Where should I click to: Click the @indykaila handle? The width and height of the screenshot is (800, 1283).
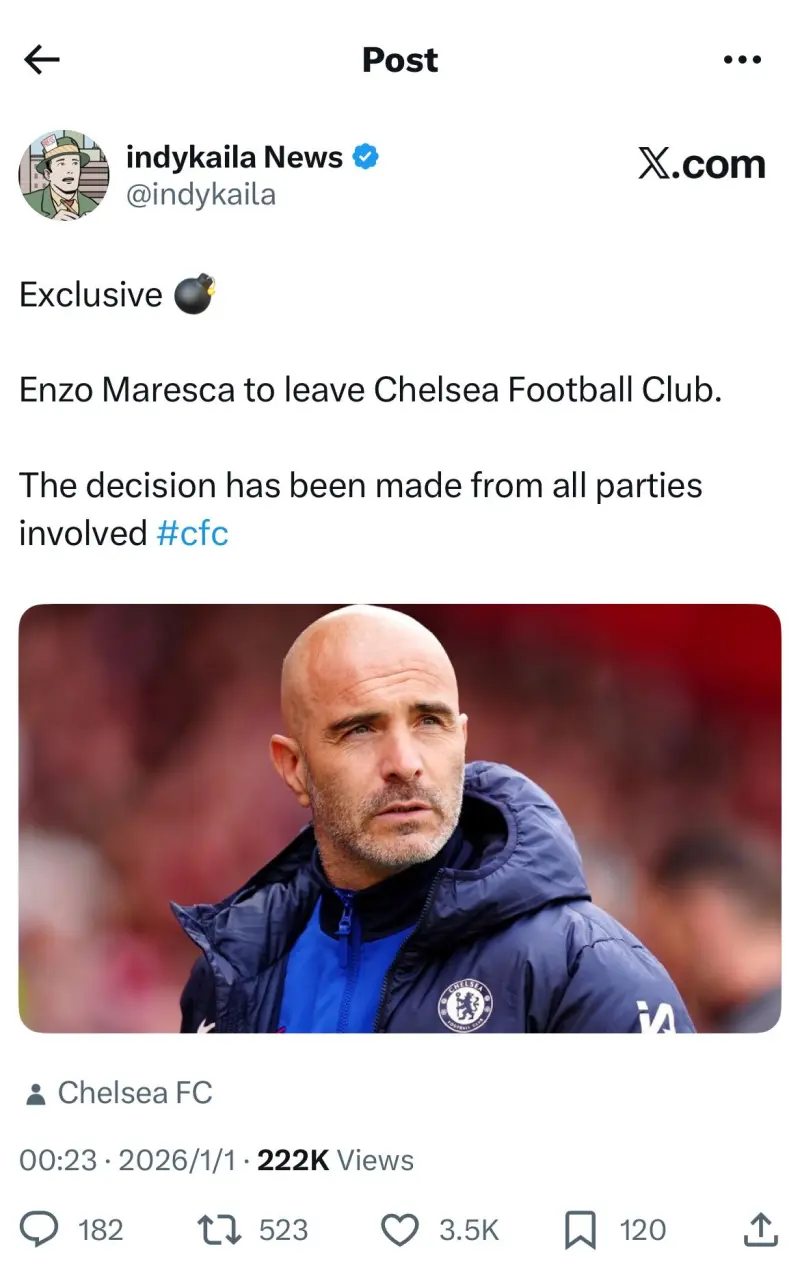pyautogui.click(x=200, y=194)
